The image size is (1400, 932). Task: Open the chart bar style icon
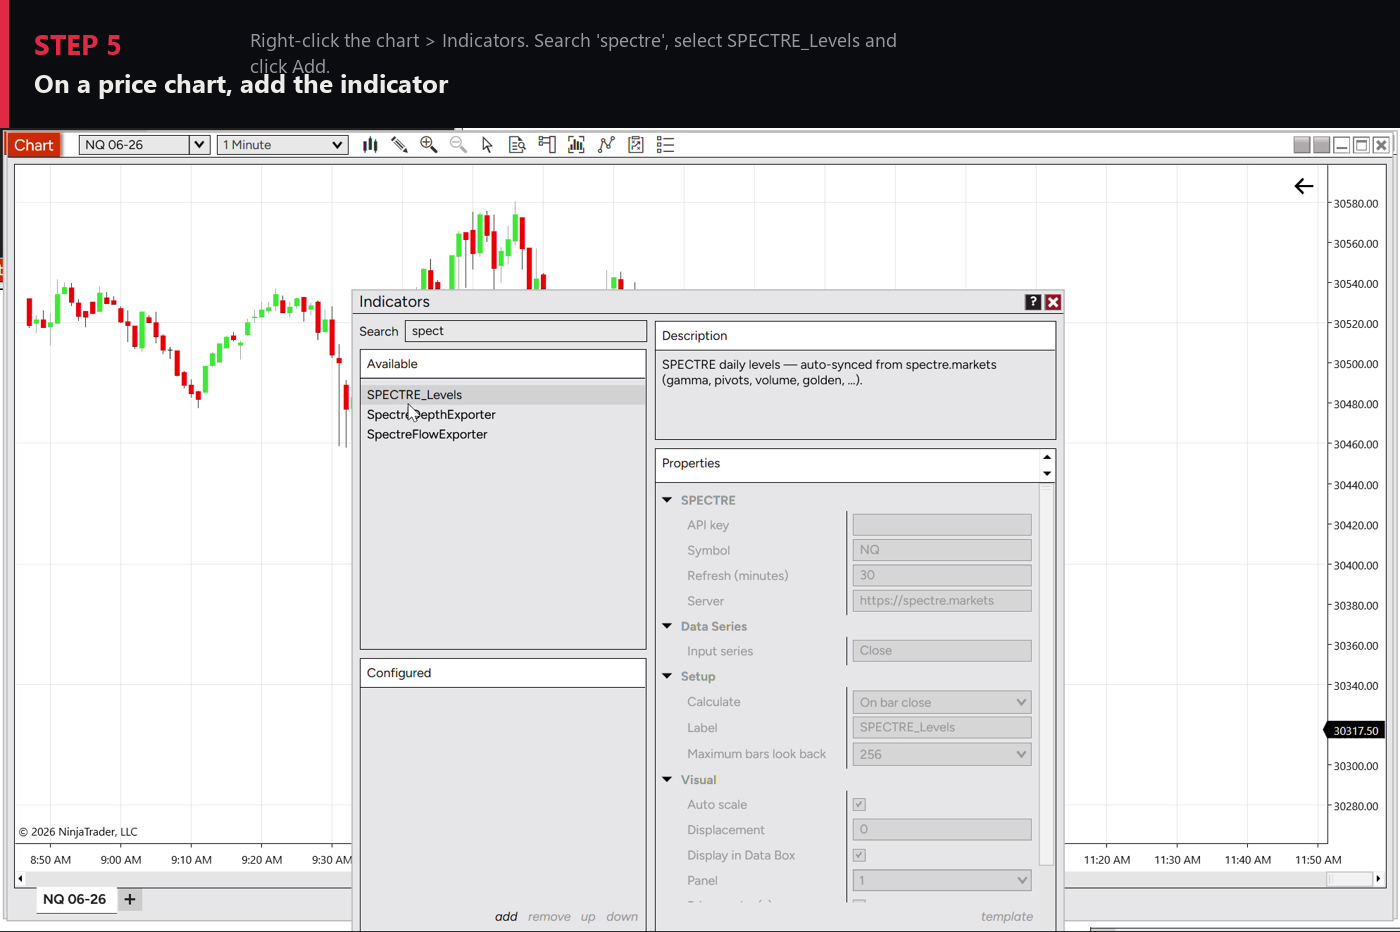click(x=370, y=145)
